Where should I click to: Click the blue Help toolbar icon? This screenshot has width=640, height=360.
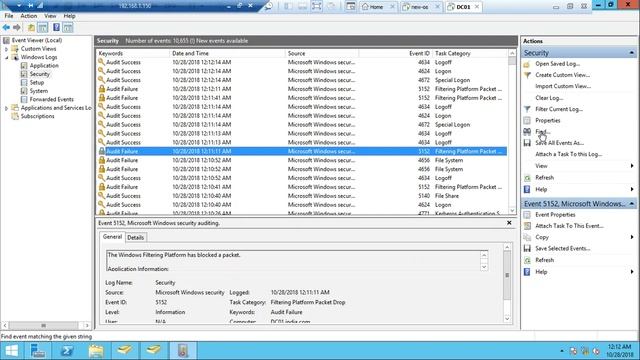click(56, 27)
